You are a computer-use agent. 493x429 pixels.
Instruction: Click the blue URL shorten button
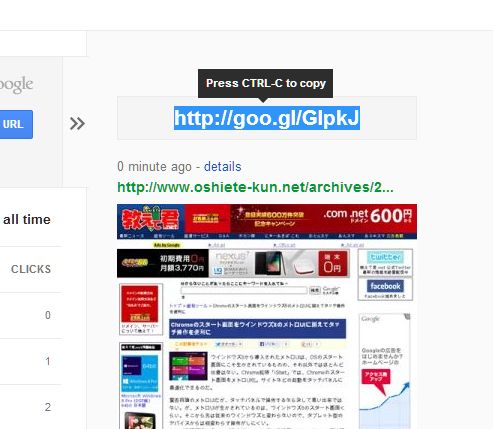point(16,124)
